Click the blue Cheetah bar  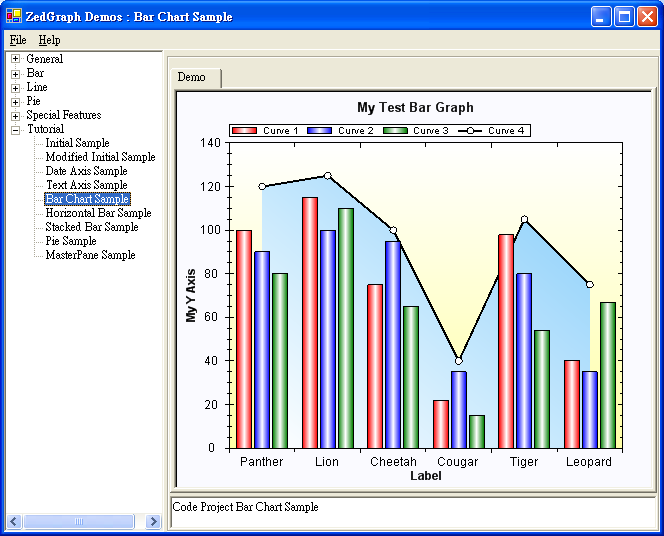(x=393, y=345)
